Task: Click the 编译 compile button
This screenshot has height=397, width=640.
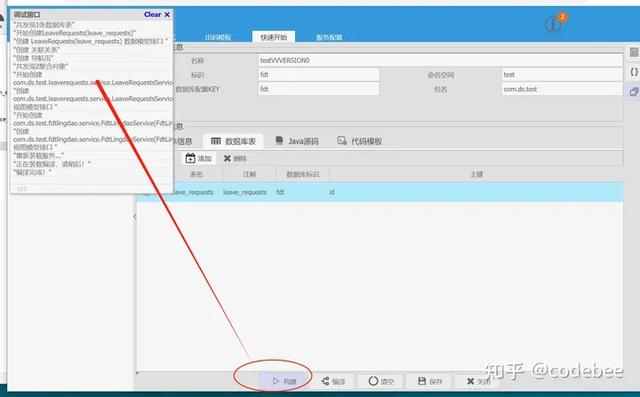Action: click(x=333, y=381)
